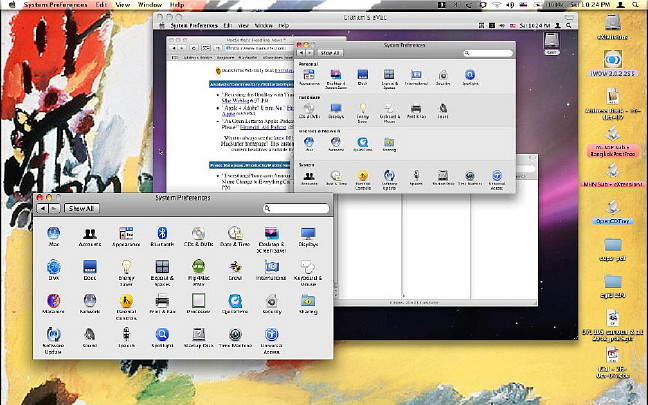The image size is (648, 405).
Task: Open Universal Access in remote eMac System section
Action: coord(497,180)
